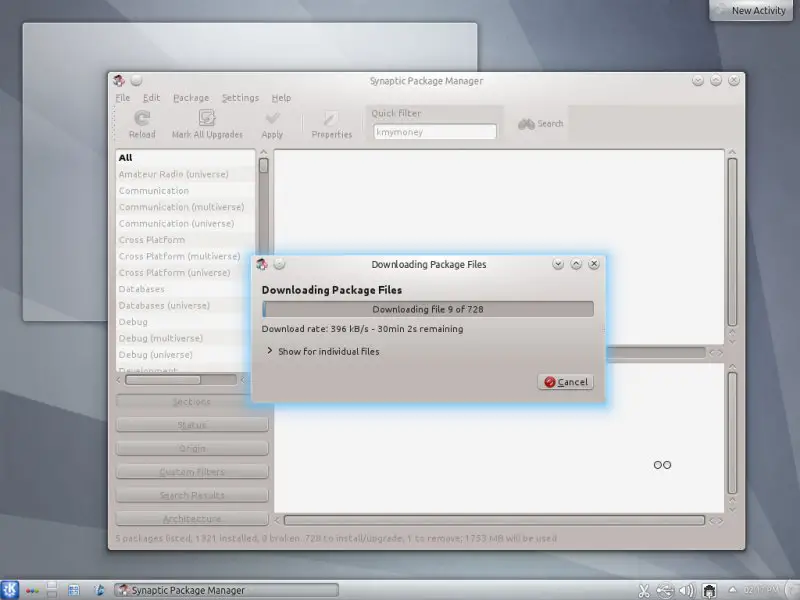
Task: Click Synaptic Package Manager taskbar entry
Action: point(226,590)
